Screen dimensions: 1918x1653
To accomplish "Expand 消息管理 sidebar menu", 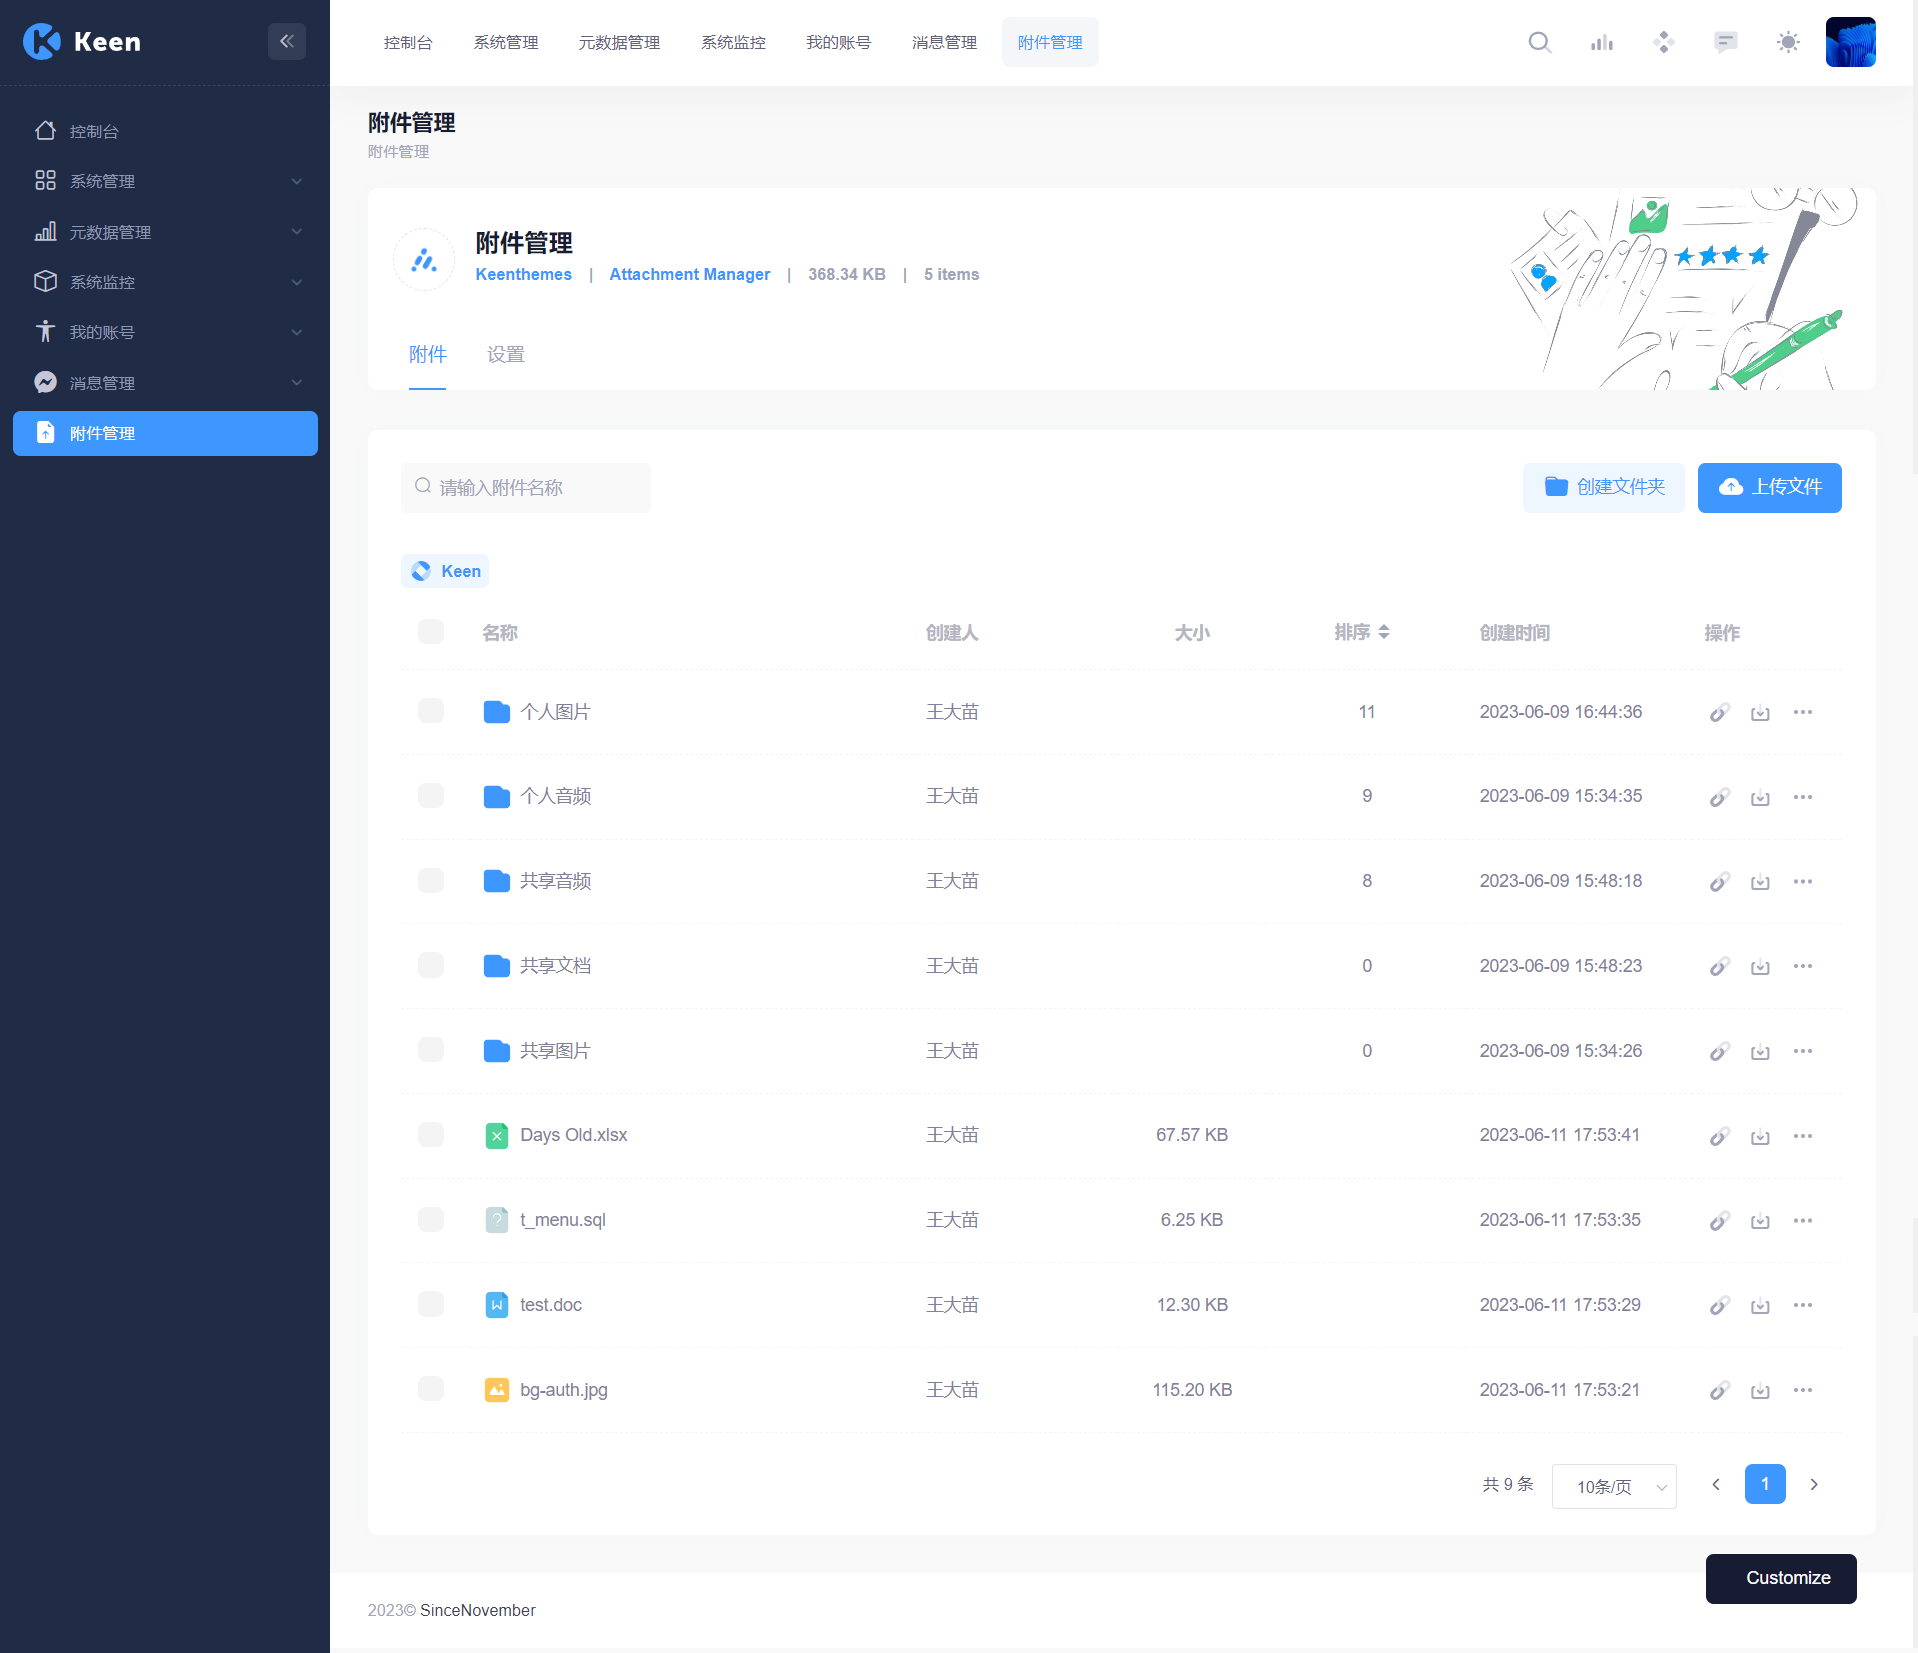I will [165, 383].
